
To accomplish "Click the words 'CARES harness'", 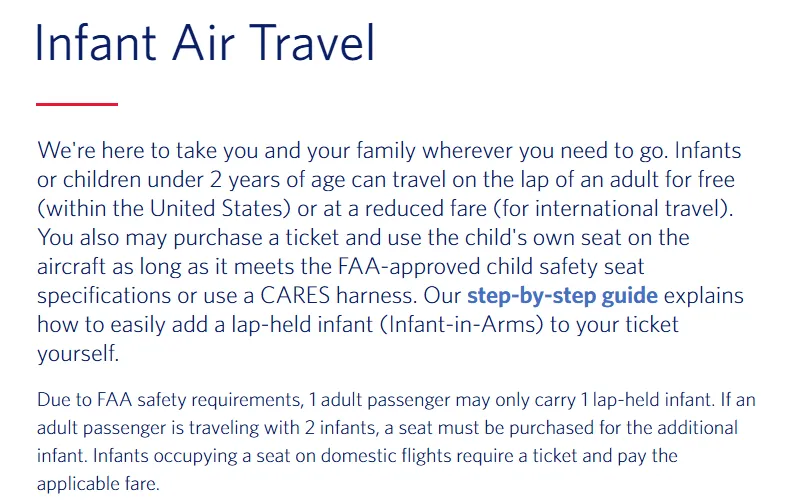I will click(x=338, y=296).
